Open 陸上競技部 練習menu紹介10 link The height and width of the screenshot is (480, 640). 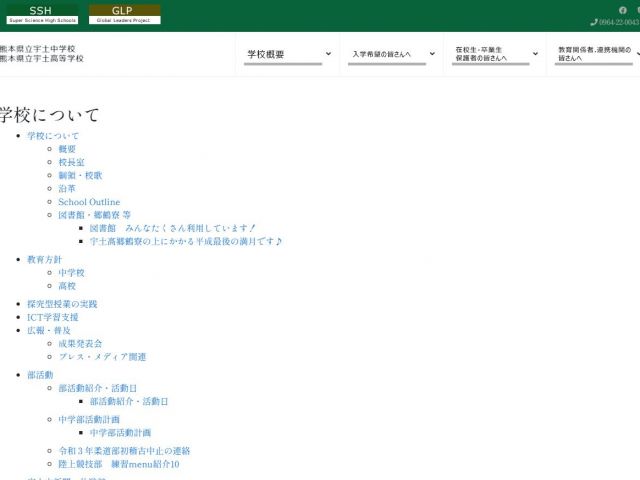pos(119,464)
